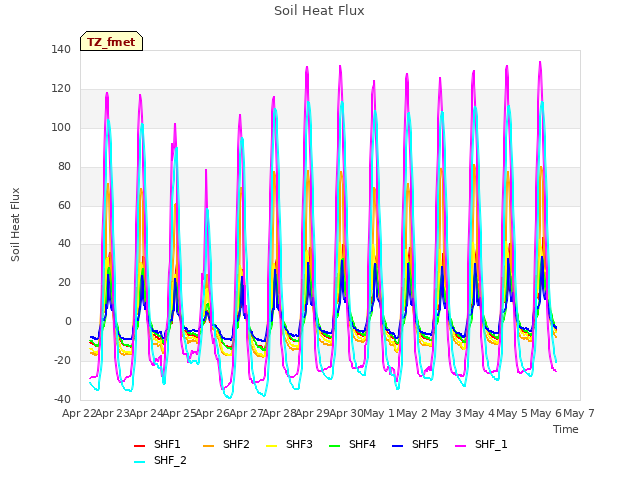Click the Apr 30 x-axis date label

[346, 413]
